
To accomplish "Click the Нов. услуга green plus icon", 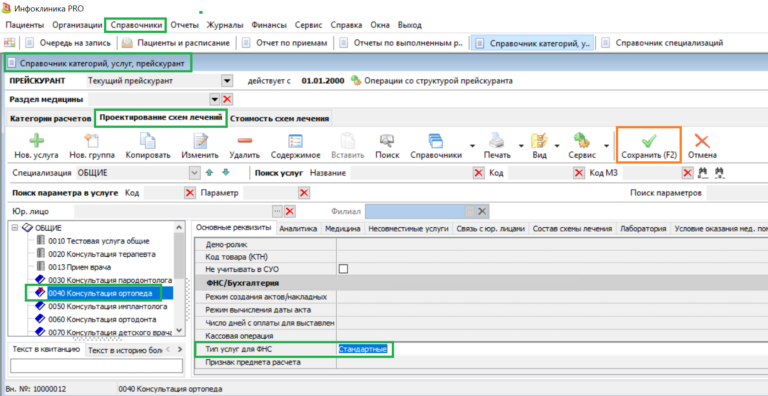I will click(36, 141).
